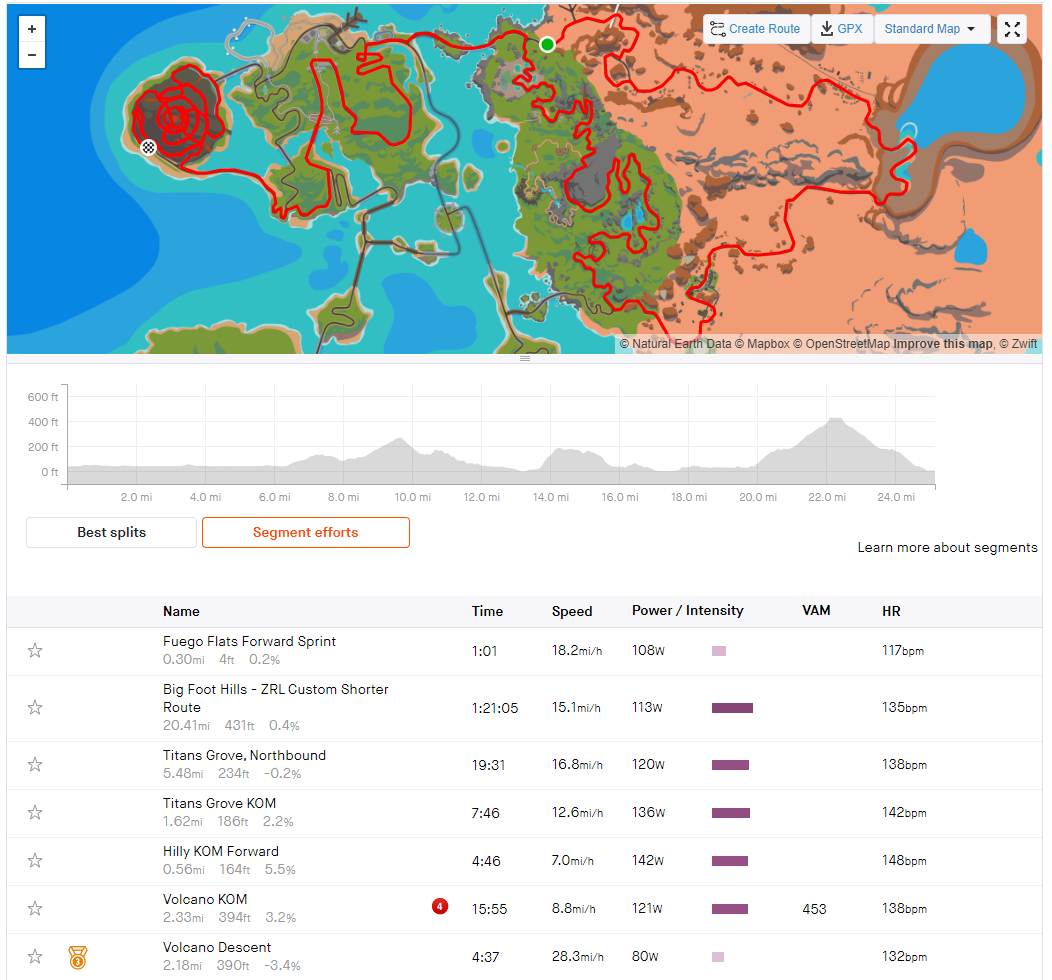Viewport: 1052px width, 980px height.
Task: Star the Volcano KOM segment
Action: point(35,908)
